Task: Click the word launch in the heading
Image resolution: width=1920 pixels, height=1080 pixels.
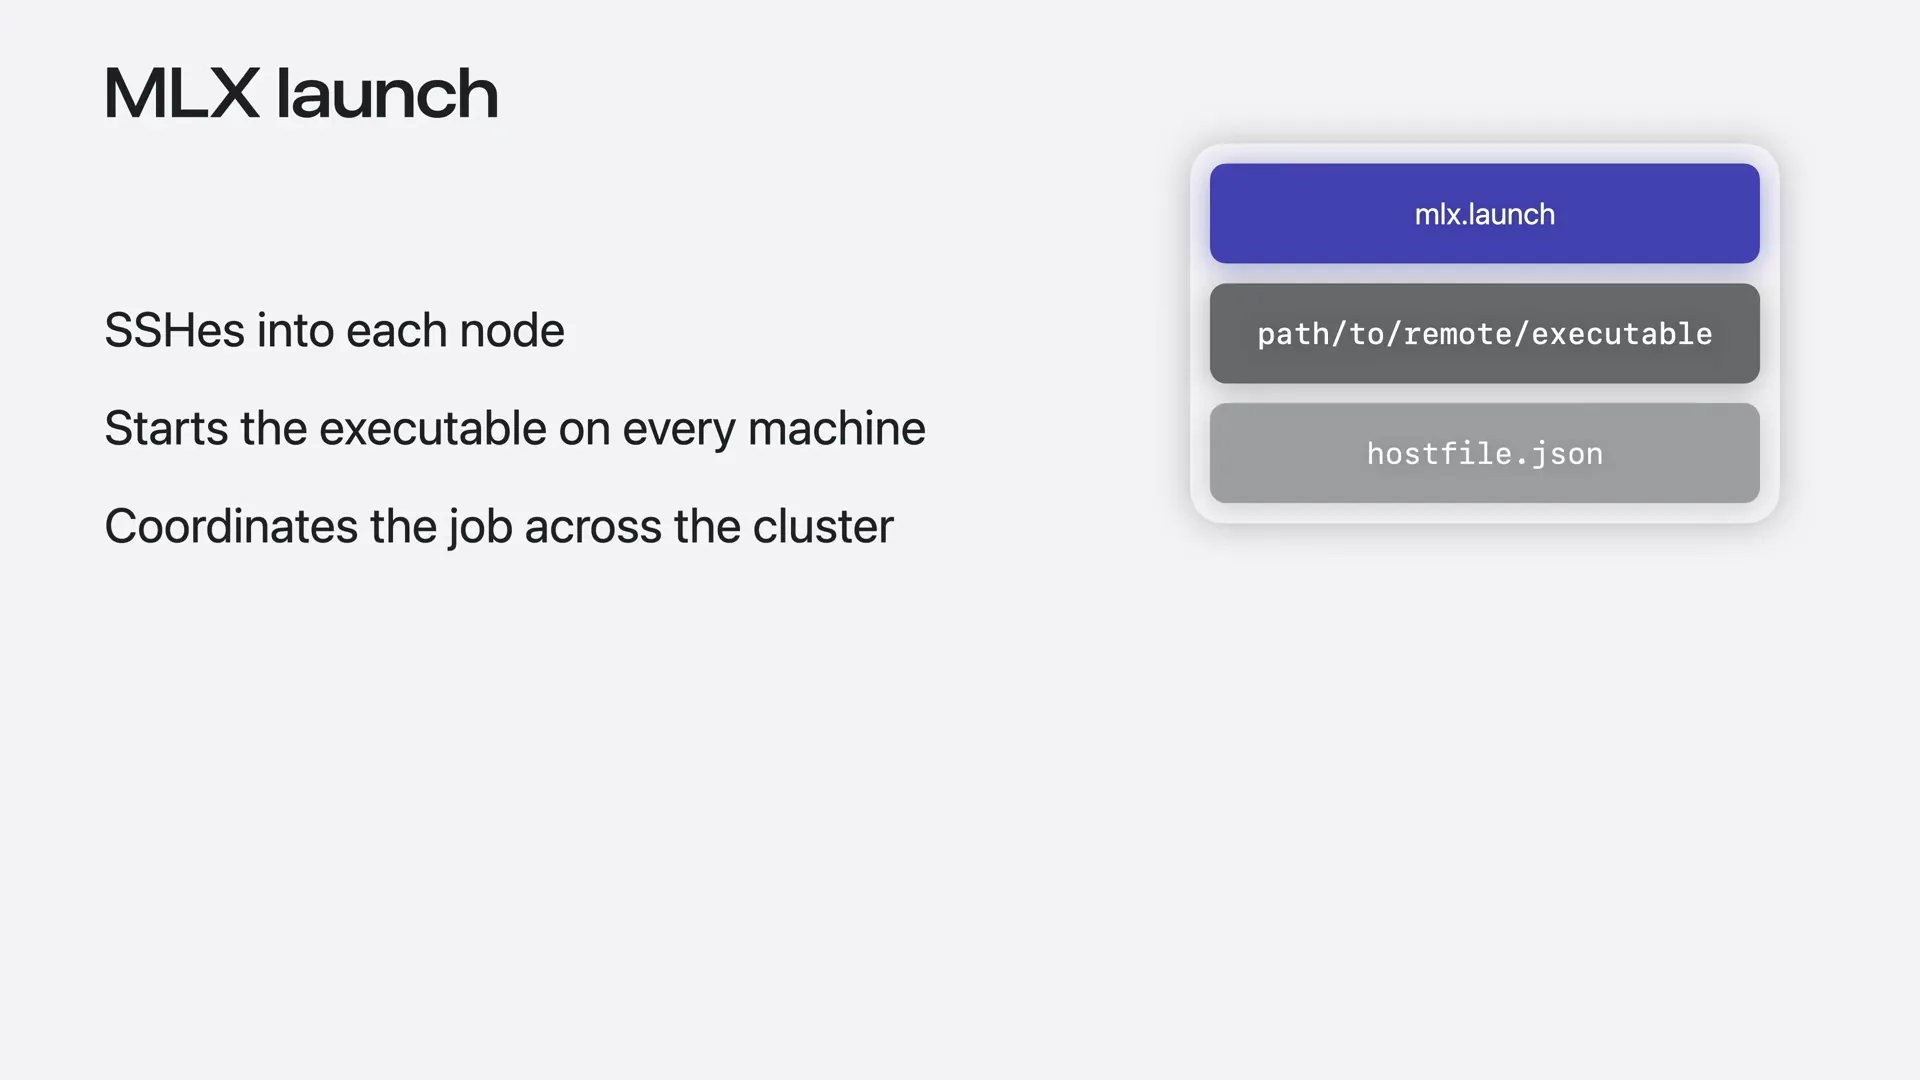Action: (387, 94)
